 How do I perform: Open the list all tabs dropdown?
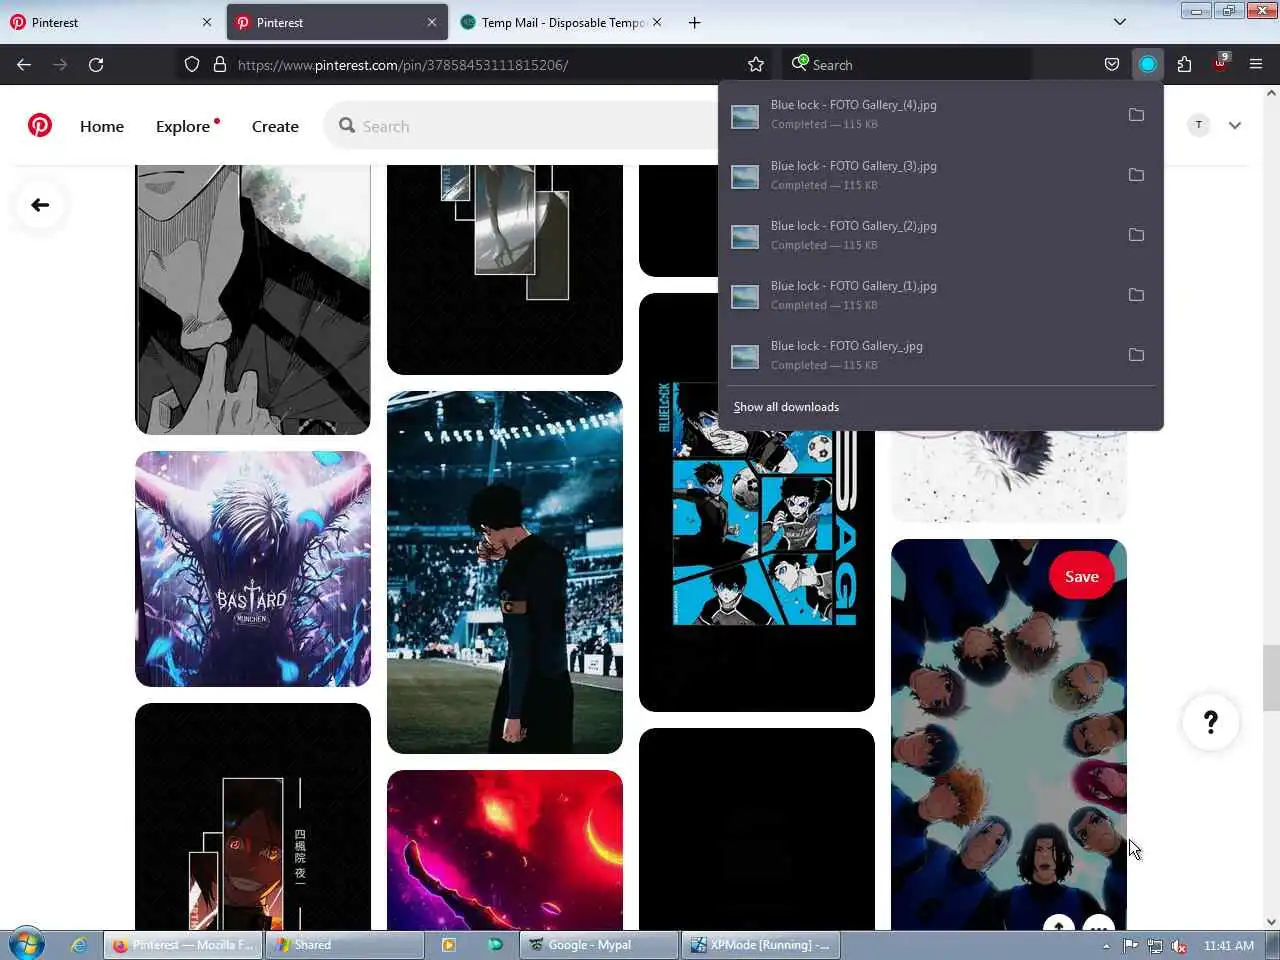point(1120,22)
